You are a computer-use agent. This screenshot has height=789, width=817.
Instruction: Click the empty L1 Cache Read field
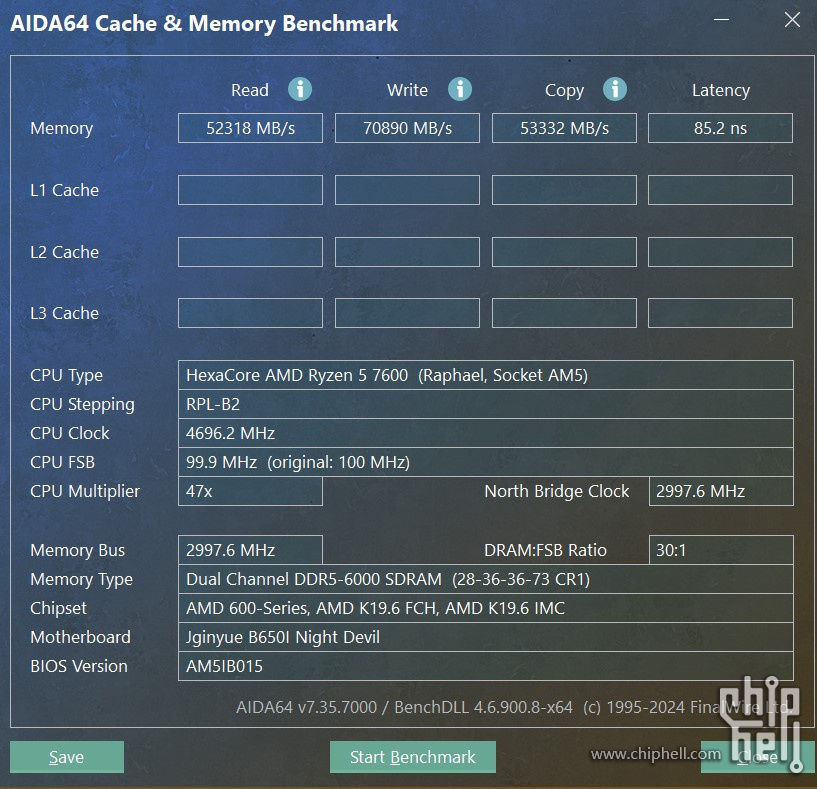(250, 190)
